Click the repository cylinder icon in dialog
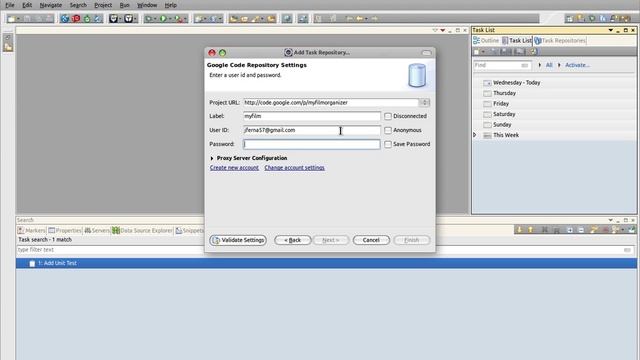Image resolution: width=640 pixels, height=360 pixels. pyautogui.click(x=417, y=76)
